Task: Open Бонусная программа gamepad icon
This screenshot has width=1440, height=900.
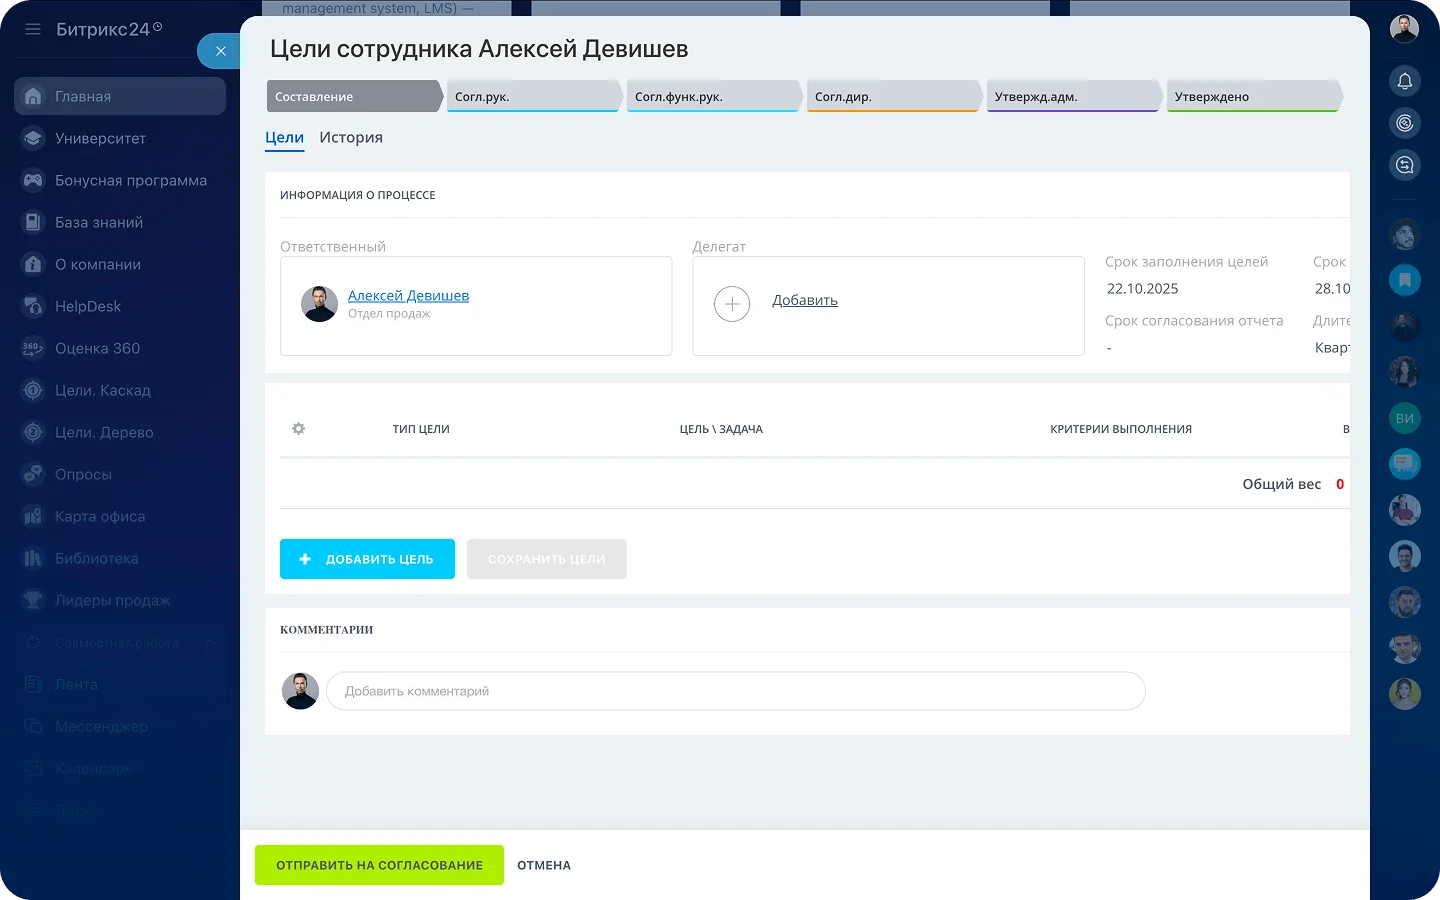Action: [33, 180]
